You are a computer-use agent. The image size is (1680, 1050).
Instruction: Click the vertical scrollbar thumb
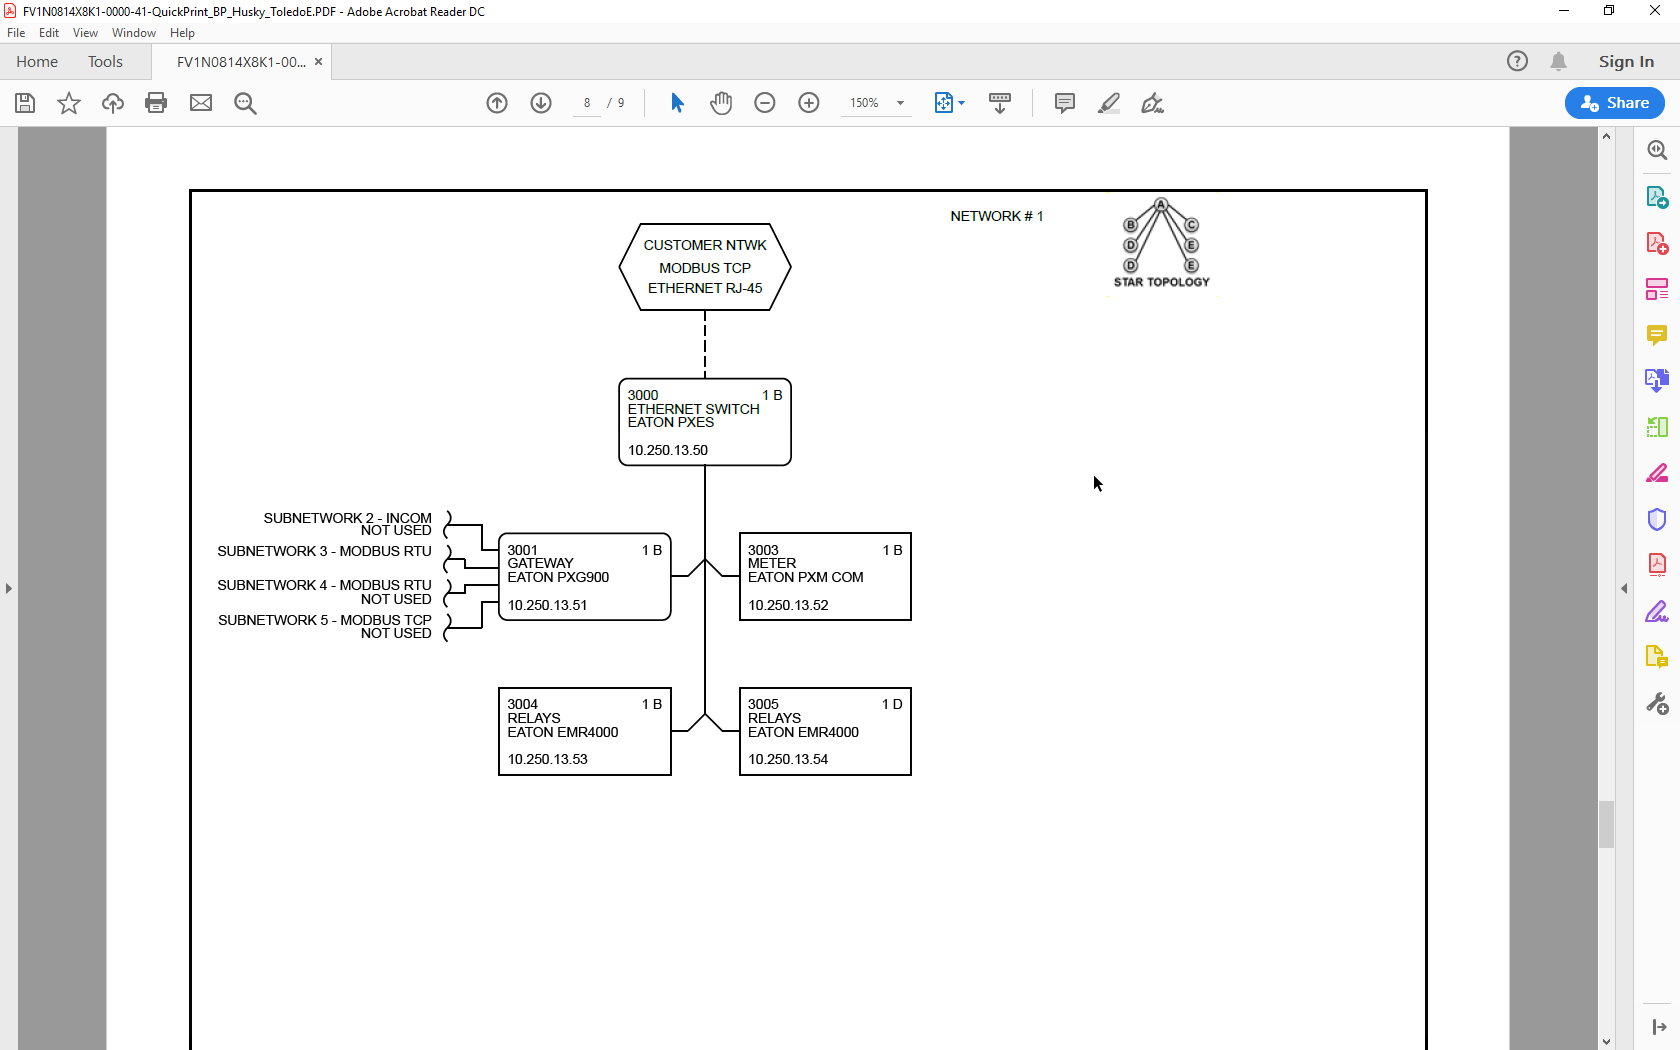tap(1606, 824)
